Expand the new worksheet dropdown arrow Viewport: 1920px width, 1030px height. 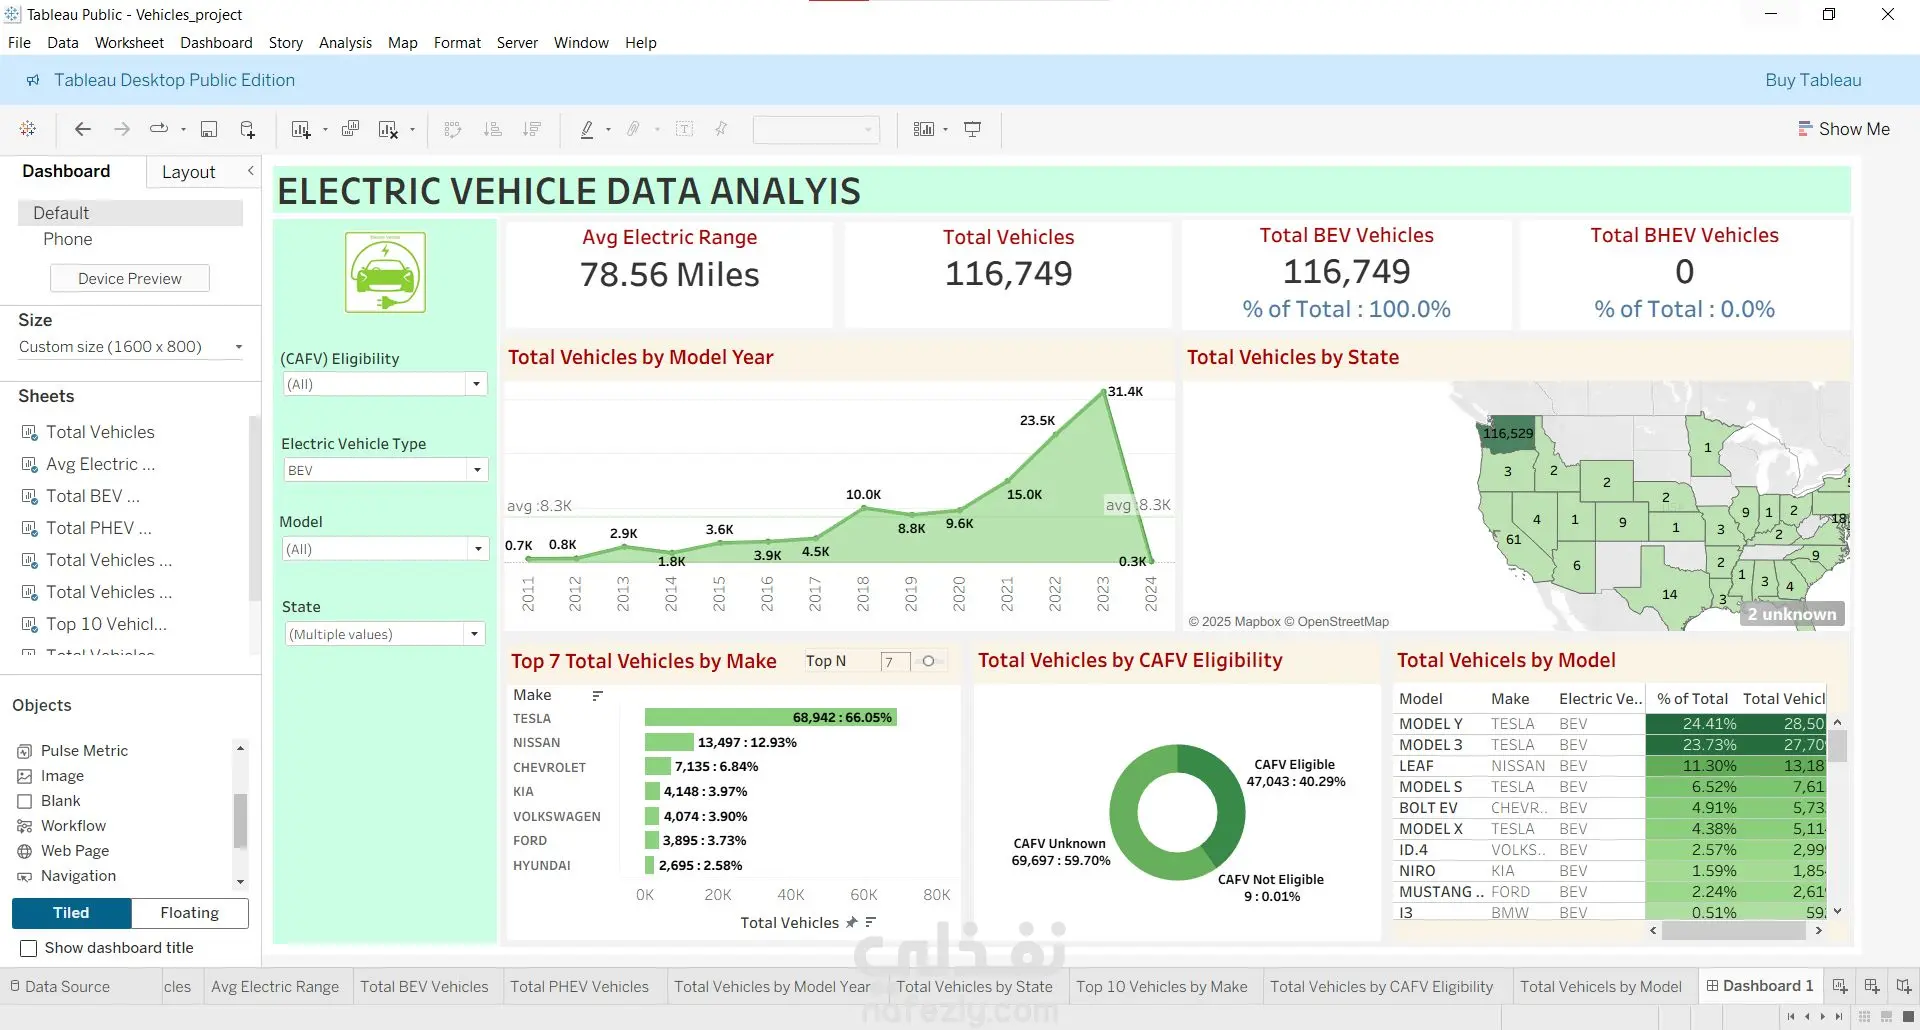click(325, 129)
